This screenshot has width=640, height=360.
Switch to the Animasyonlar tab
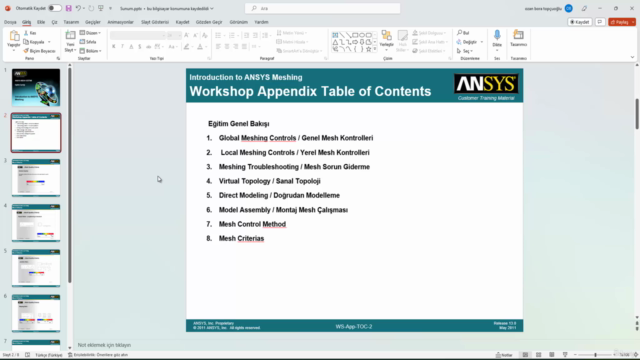point(120,22)
